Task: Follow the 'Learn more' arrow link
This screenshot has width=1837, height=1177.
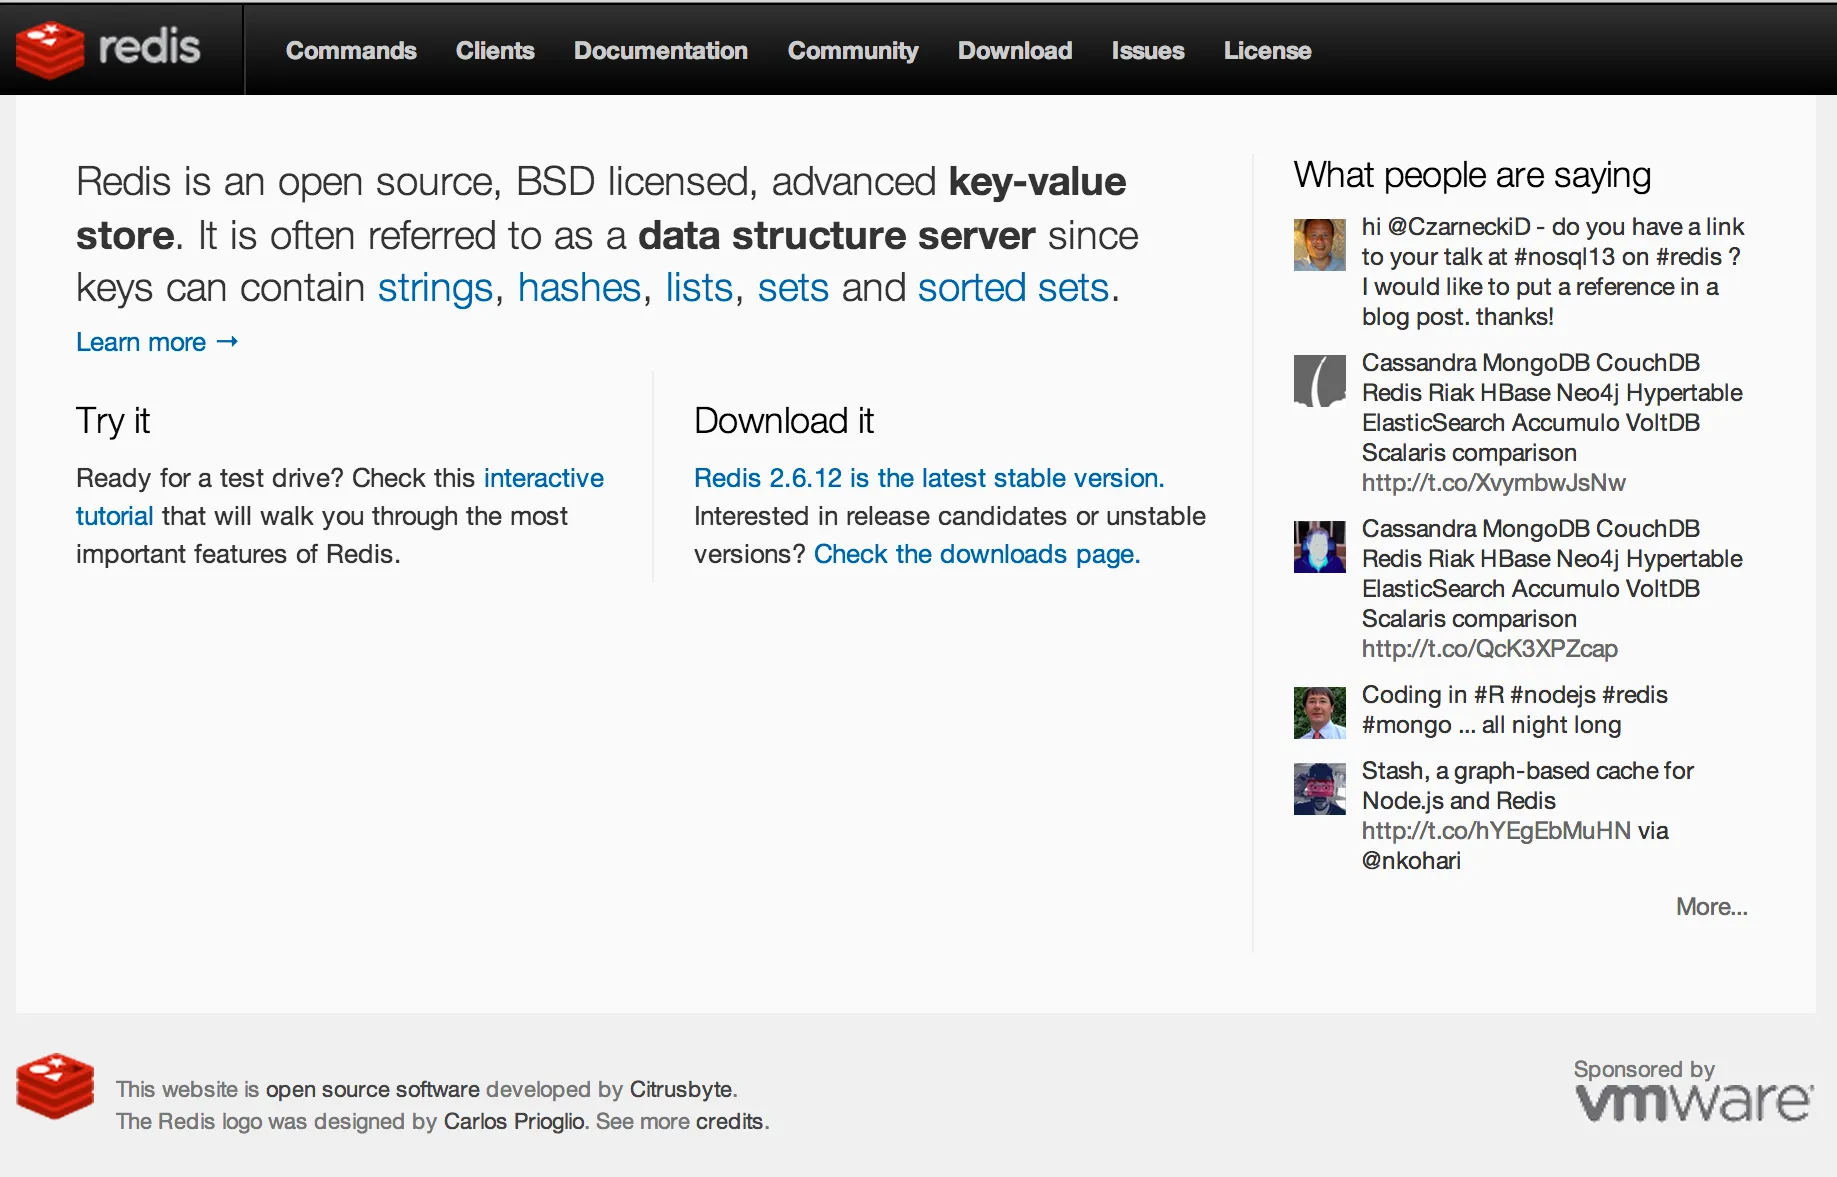Action: click(x=157, y=342)
